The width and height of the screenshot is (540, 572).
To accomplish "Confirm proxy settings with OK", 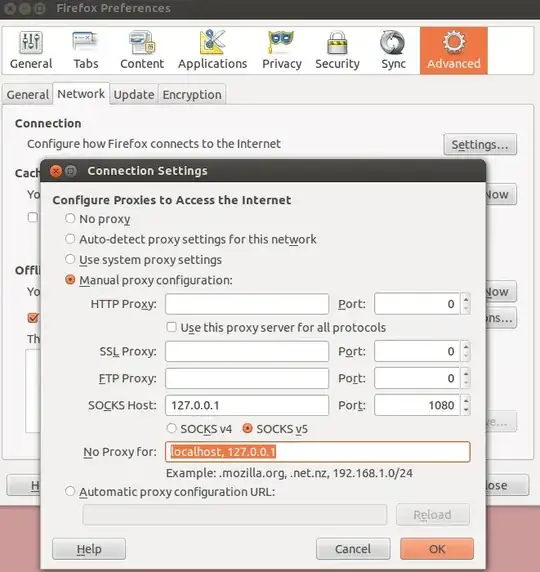I will 437,549.
